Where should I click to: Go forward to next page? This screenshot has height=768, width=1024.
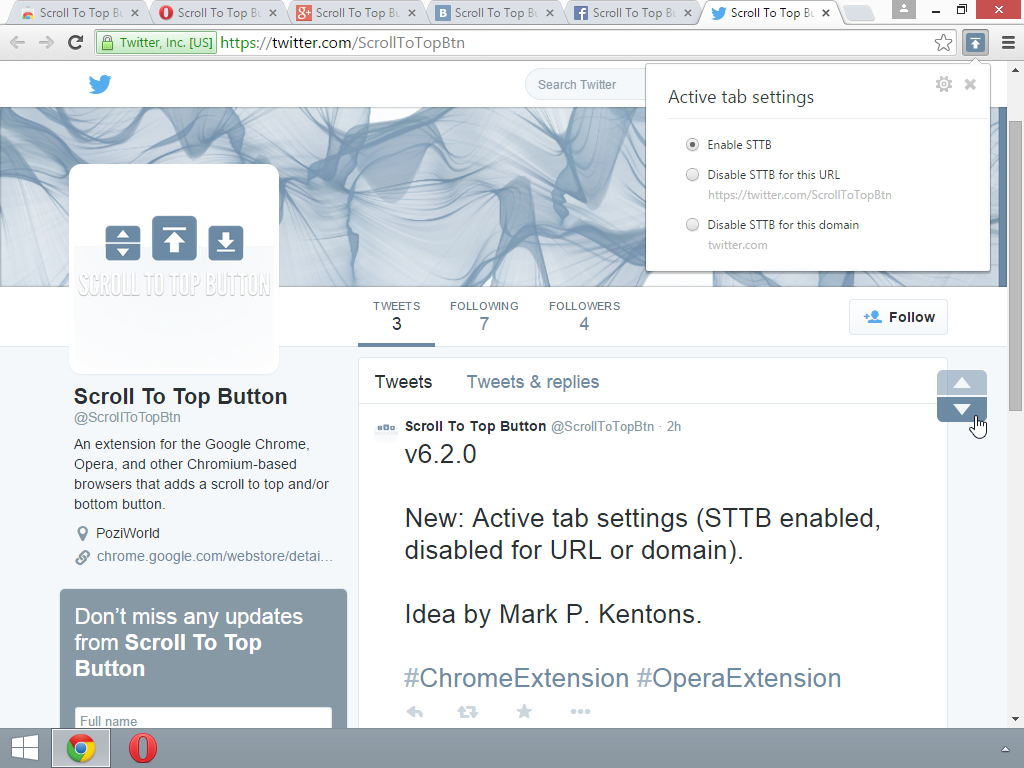point(46,43)
